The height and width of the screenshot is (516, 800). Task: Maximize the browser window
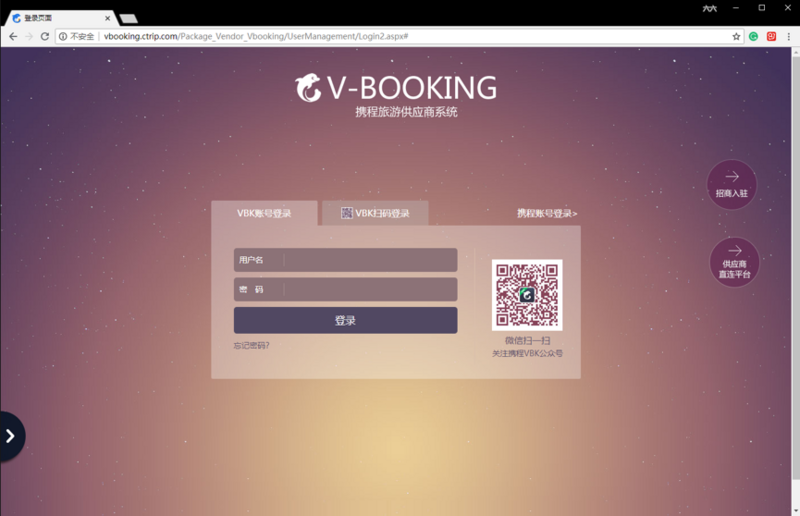[x=762, y=8]
